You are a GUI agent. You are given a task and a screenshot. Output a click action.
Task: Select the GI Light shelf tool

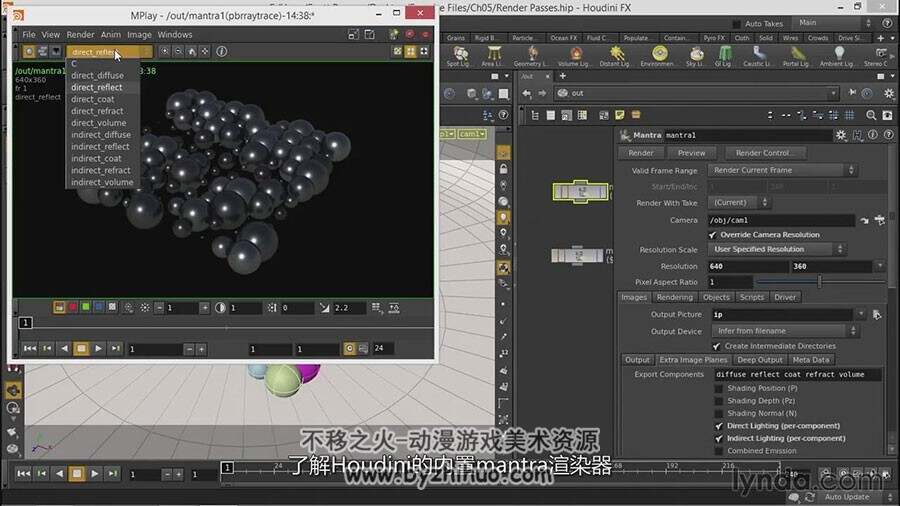tap(723, 57)
